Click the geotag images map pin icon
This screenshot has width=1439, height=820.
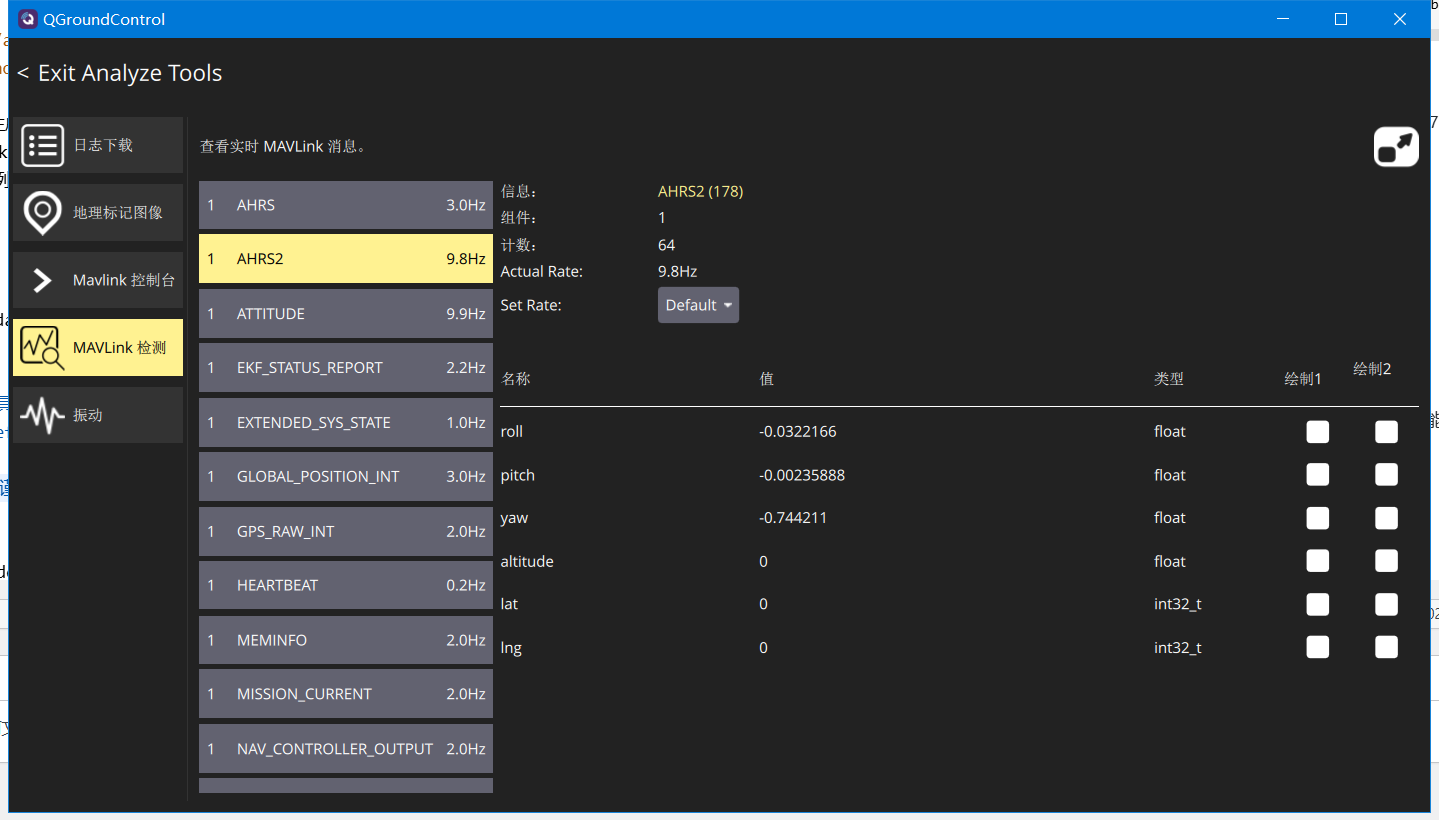pos(43,213)
